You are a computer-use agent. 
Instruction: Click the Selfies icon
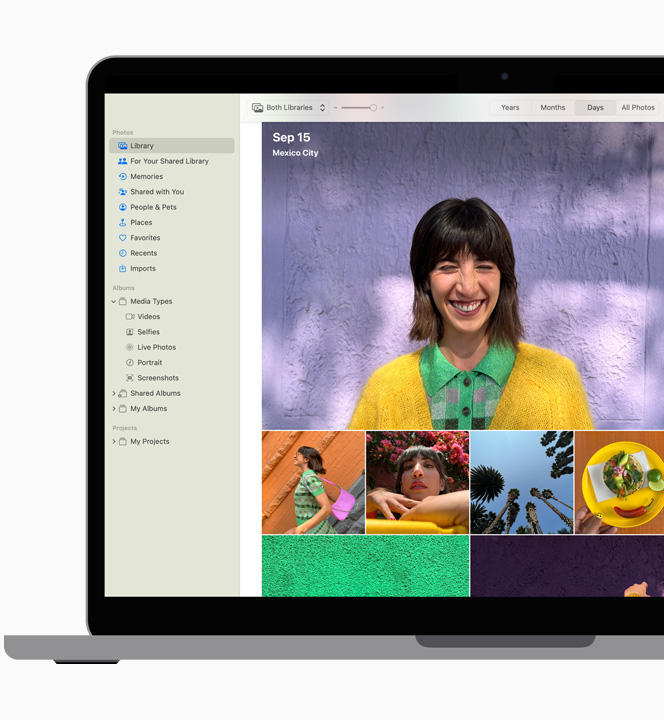click(x=130, y=332)
